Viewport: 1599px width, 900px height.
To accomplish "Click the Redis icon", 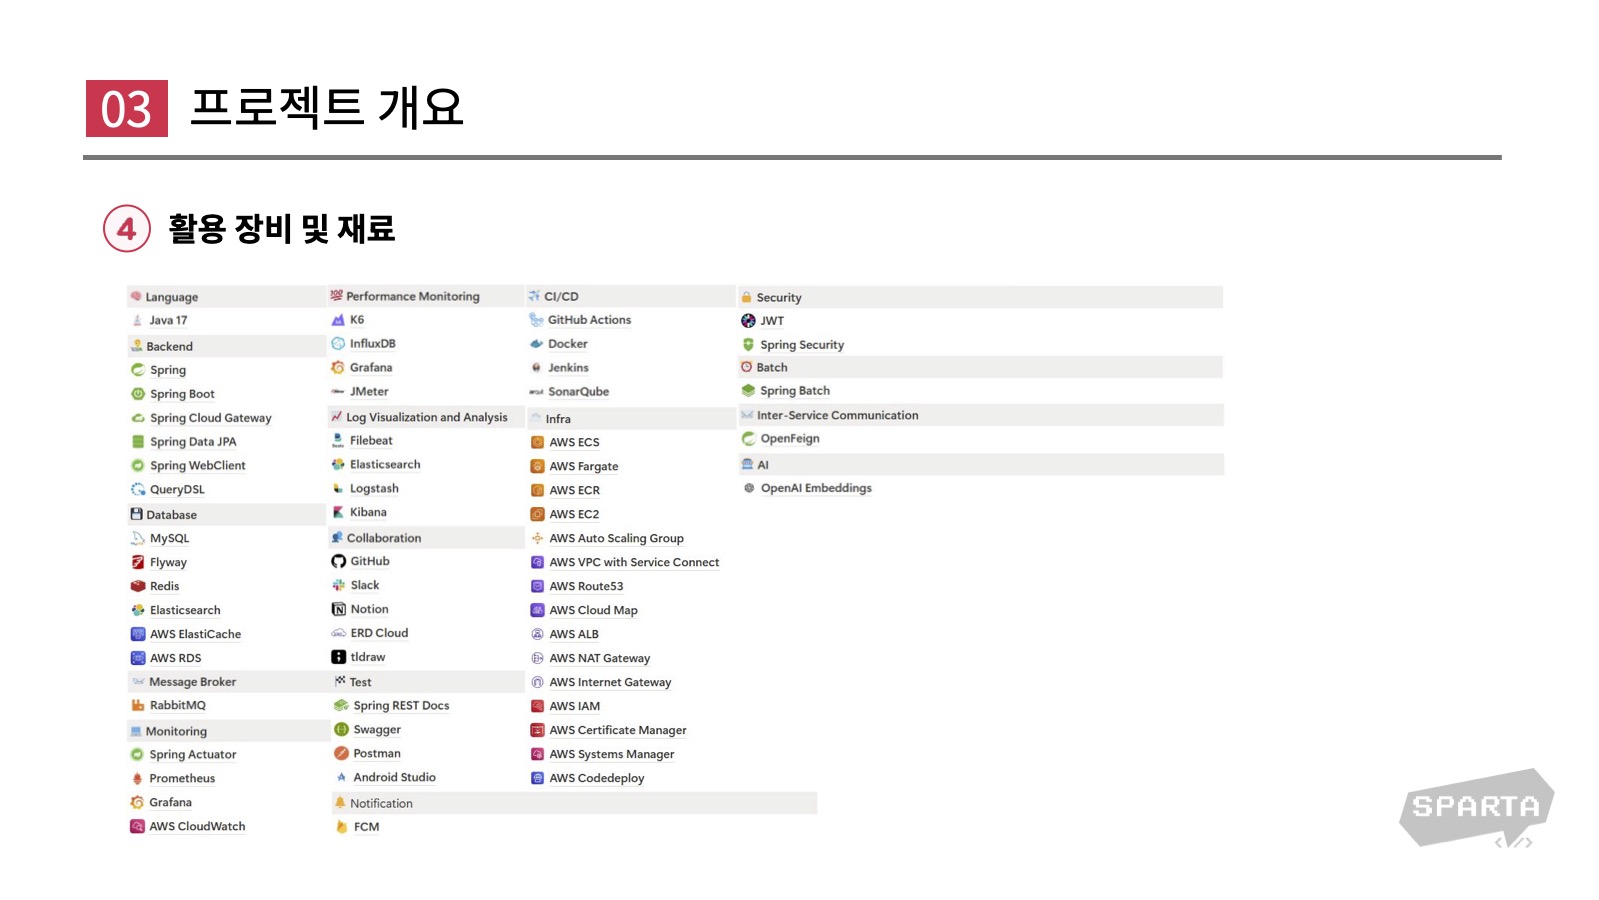I will pyautogui.click(x=138, y=586).
